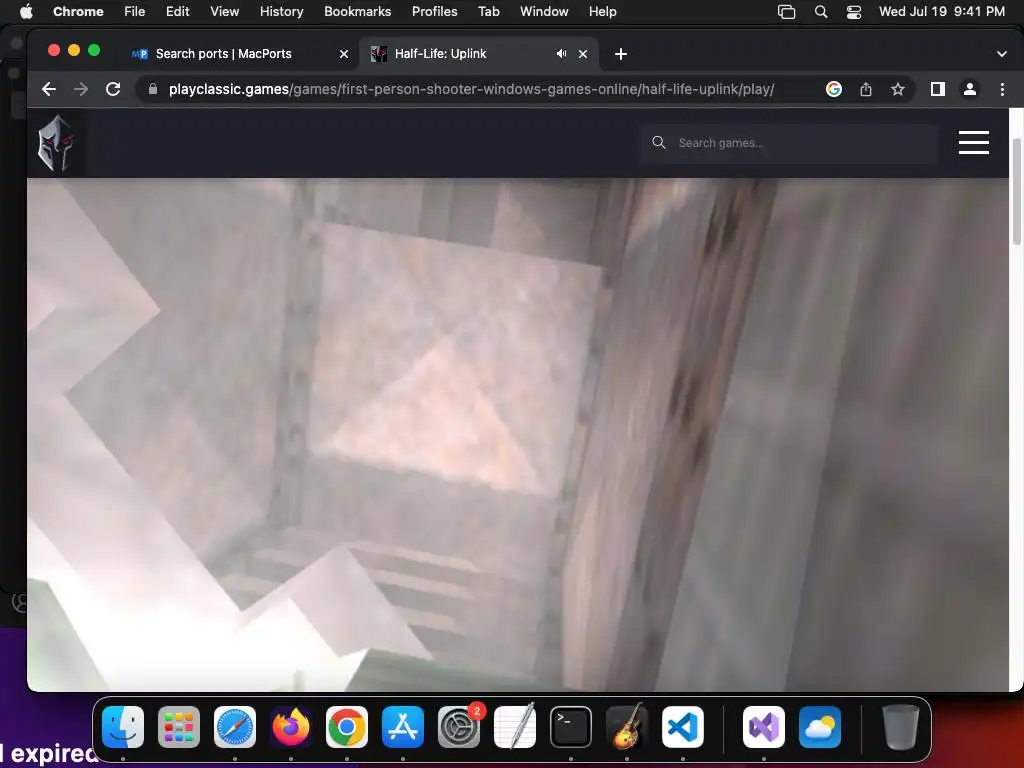
Task: Close the Half-Life: Uplink tab
Action: (x=583, y=54)
